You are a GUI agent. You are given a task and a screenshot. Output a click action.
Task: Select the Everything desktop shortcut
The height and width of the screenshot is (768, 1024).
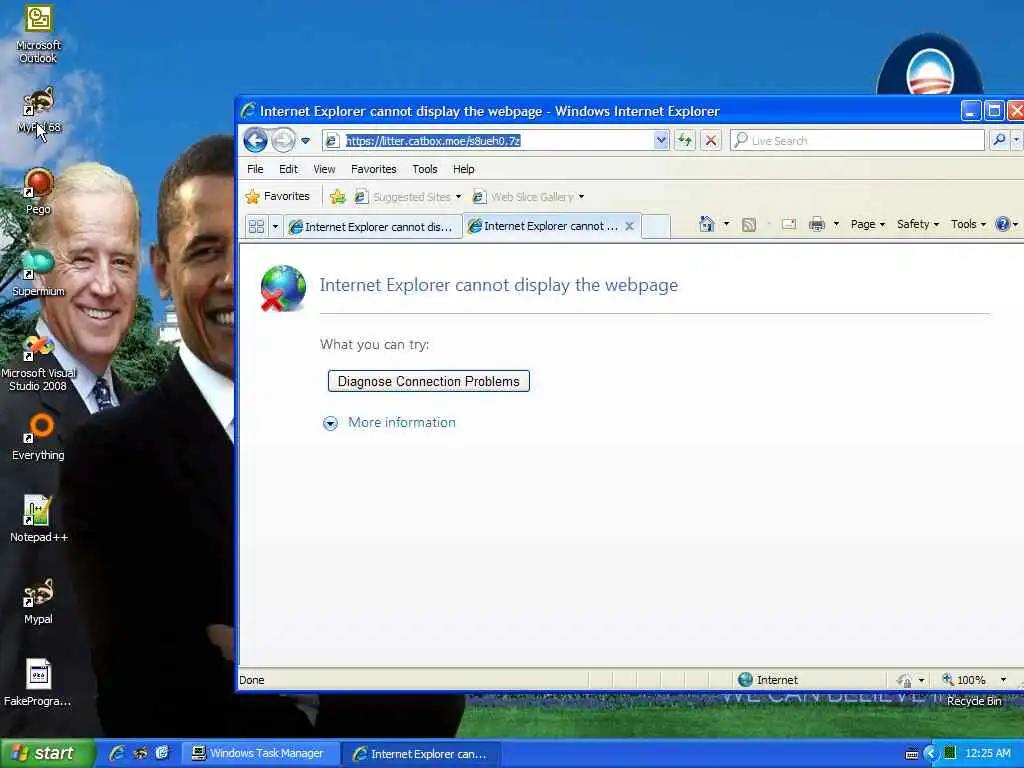(38, 436)
